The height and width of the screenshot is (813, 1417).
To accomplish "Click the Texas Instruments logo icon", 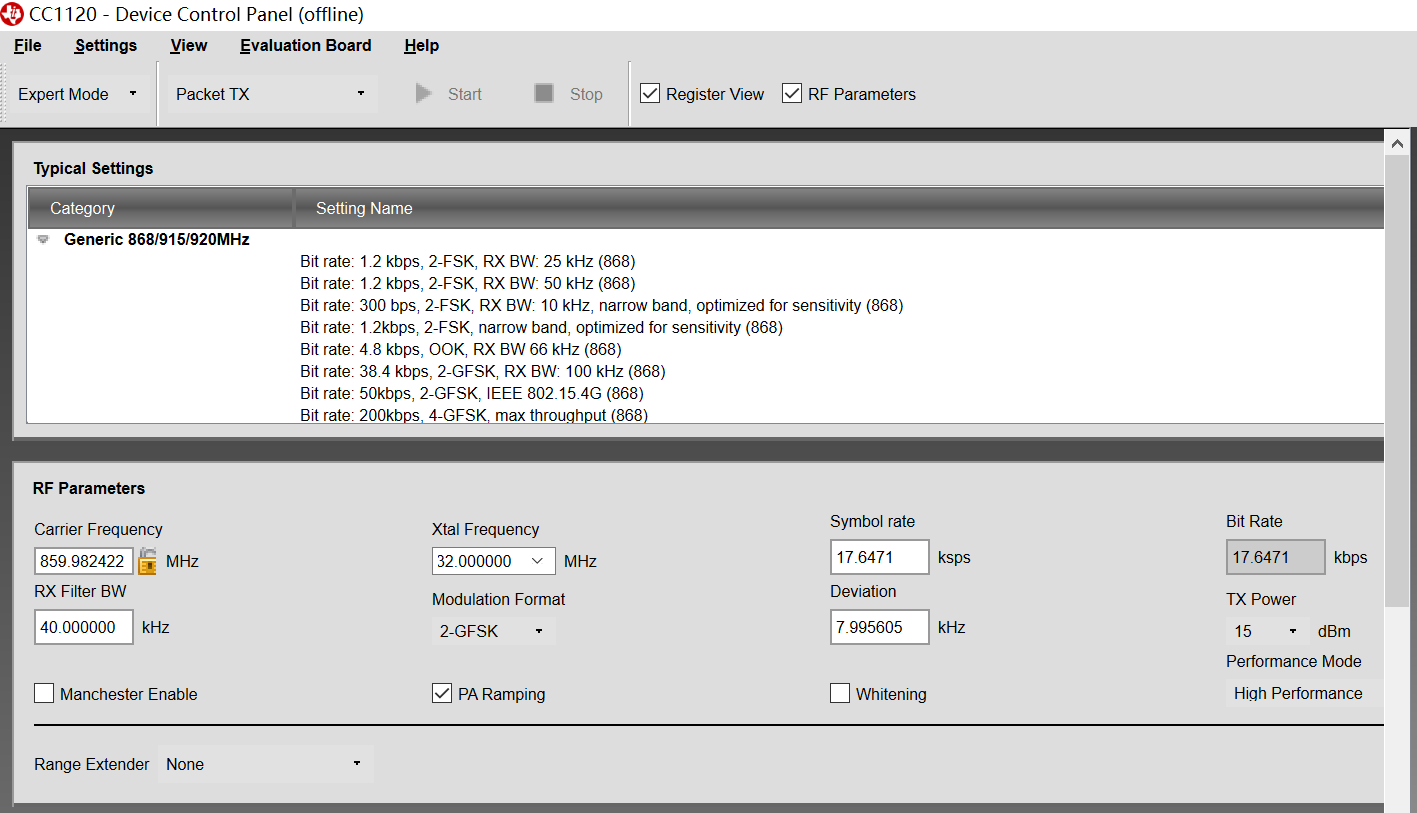I will [13, 14].
